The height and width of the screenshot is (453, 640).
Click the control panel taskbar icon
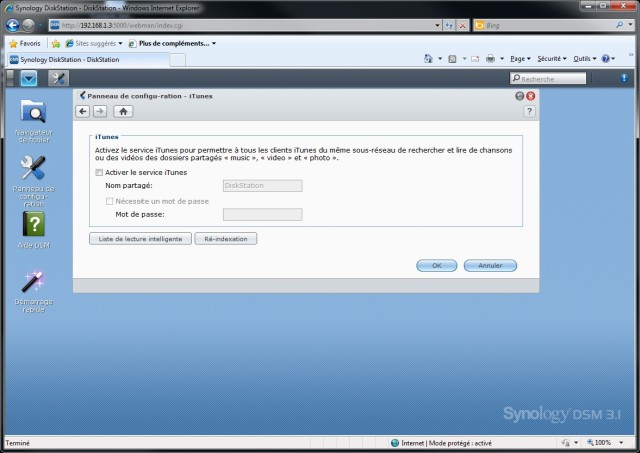(x=58, y=78)
